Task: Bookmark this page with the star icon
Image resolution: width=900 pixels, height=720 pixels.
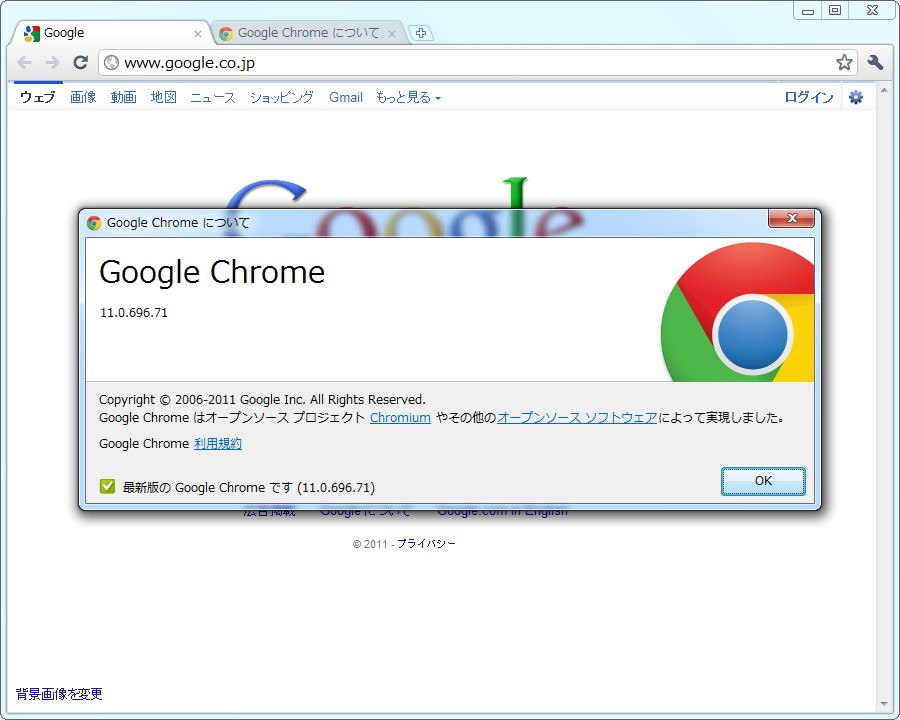Action: click(844, 62)
